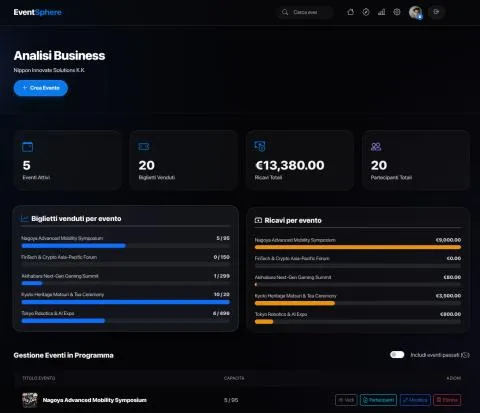
Task: Focus the event search field
Action: coord(305,12)
